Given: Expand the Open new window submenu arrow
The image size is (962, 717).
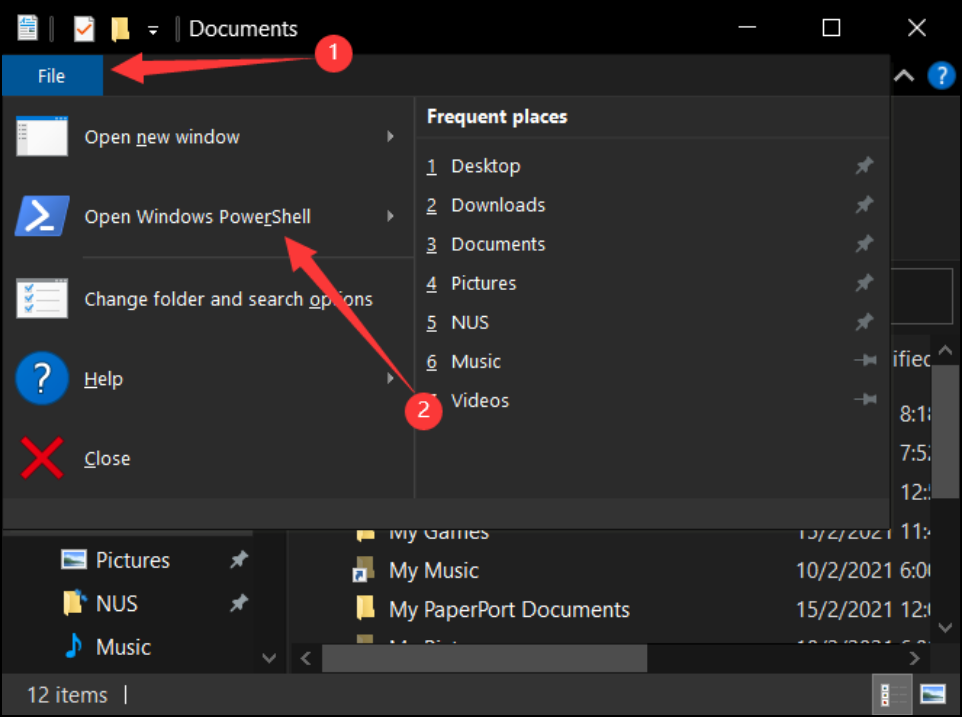Looking at the screenshot, I should tap(391, 137).
